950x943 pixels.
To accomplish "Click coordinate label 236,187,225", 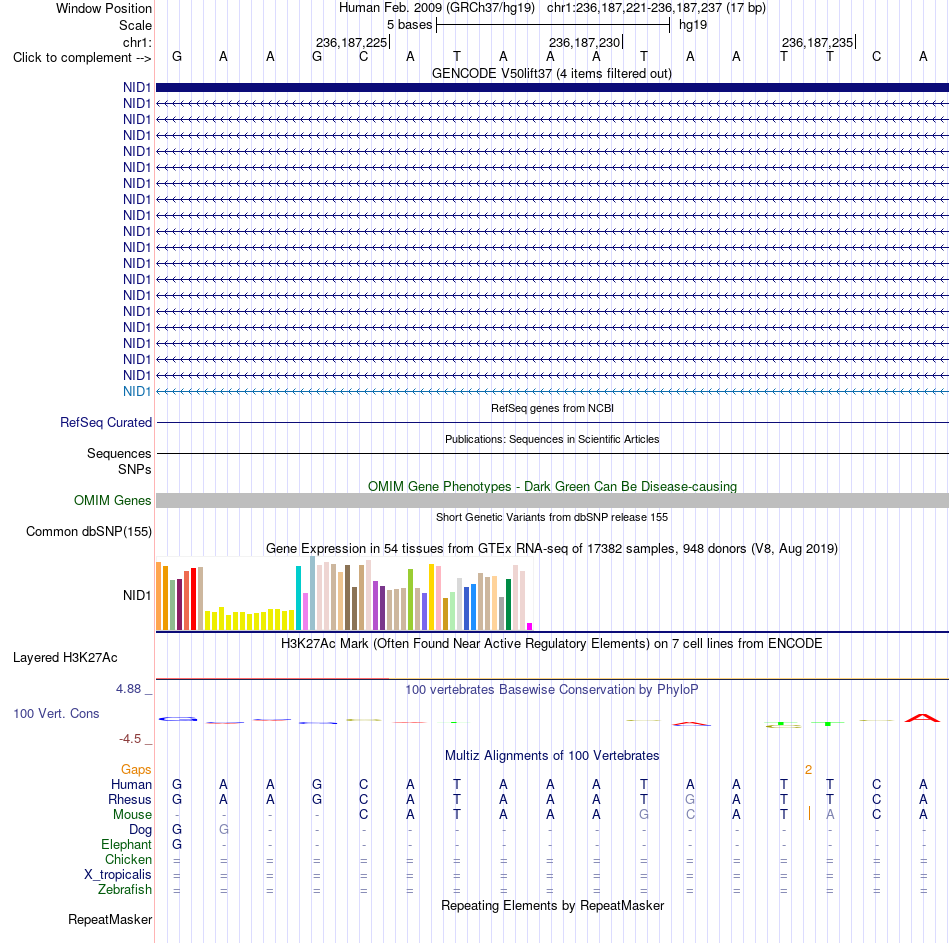I will click(351, 42).
